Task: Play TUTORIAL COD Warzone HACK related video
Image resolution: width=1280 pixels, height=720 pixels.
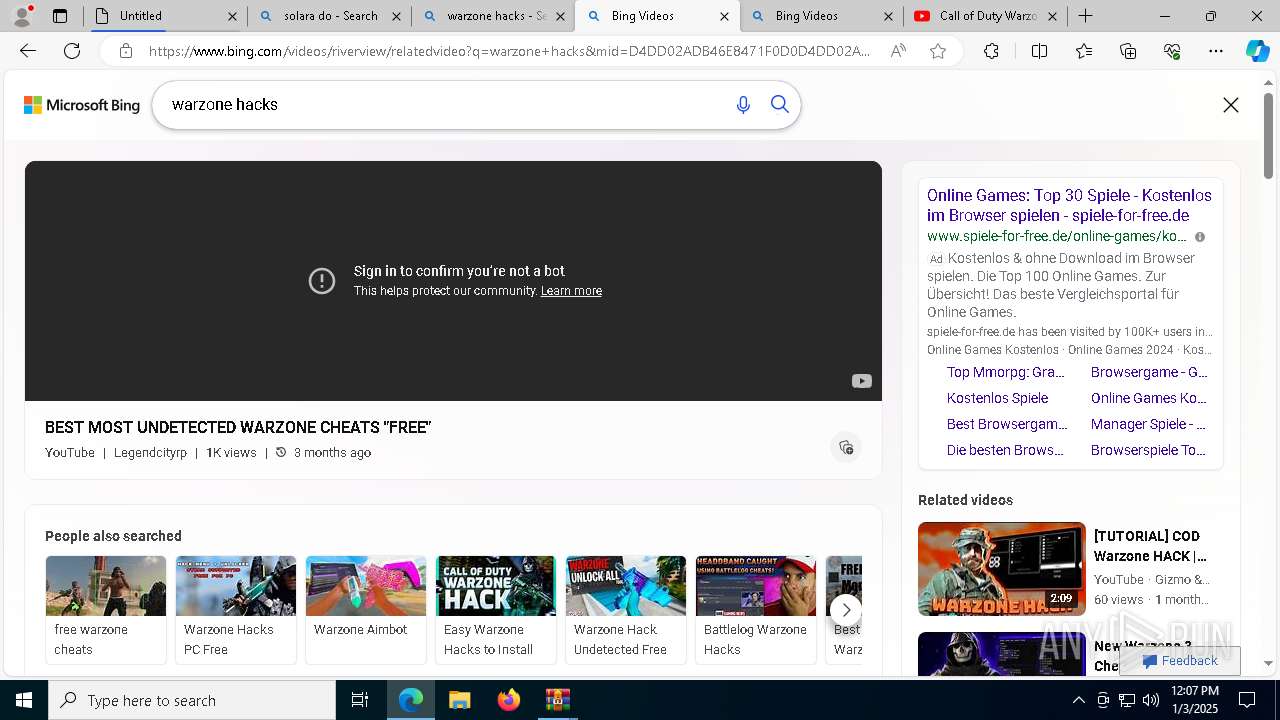Action: (x=1002, y=569)
